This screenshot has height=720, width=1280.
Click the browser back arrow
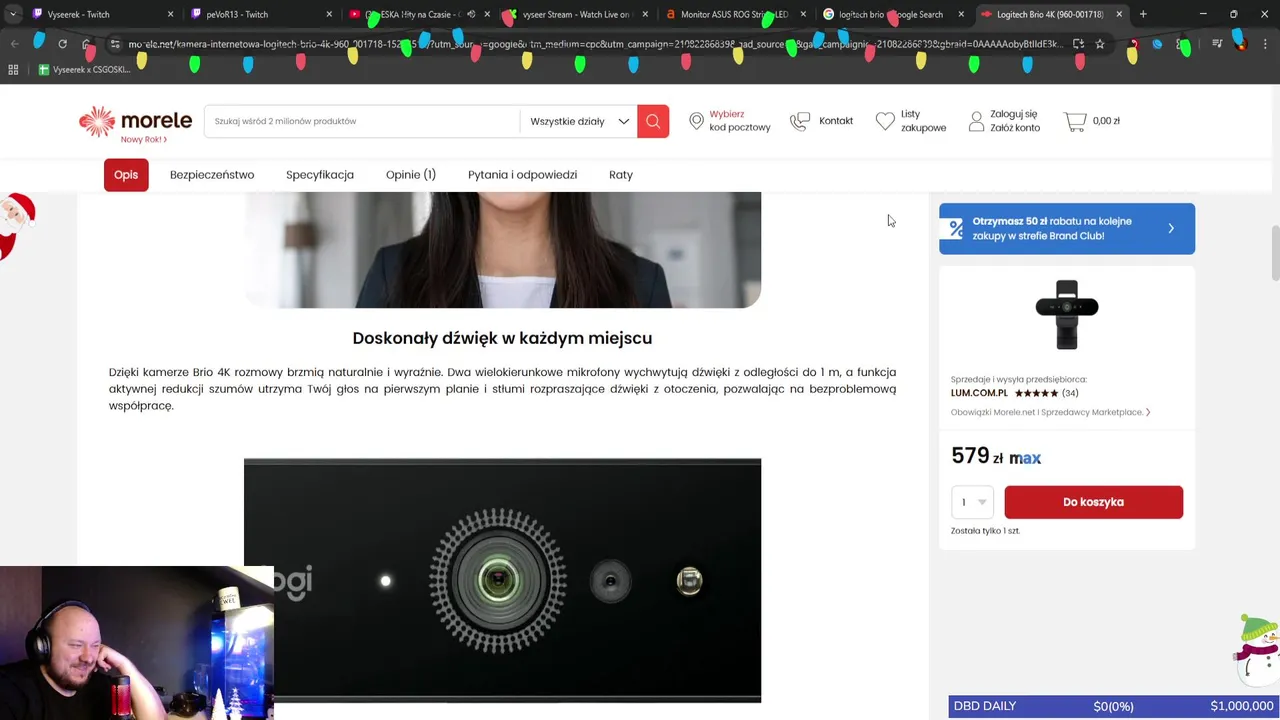pos(15,44)
